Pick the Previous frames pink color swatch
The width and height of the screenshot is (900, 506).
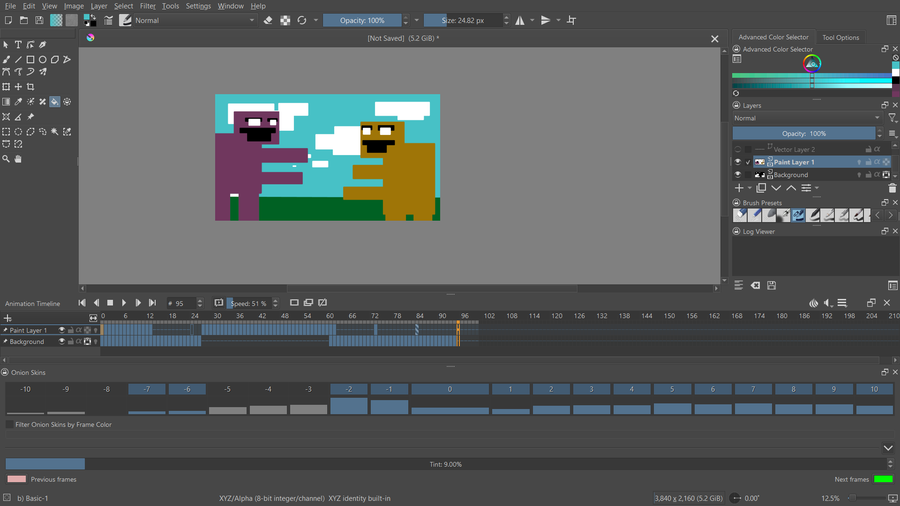coord(17,479)
